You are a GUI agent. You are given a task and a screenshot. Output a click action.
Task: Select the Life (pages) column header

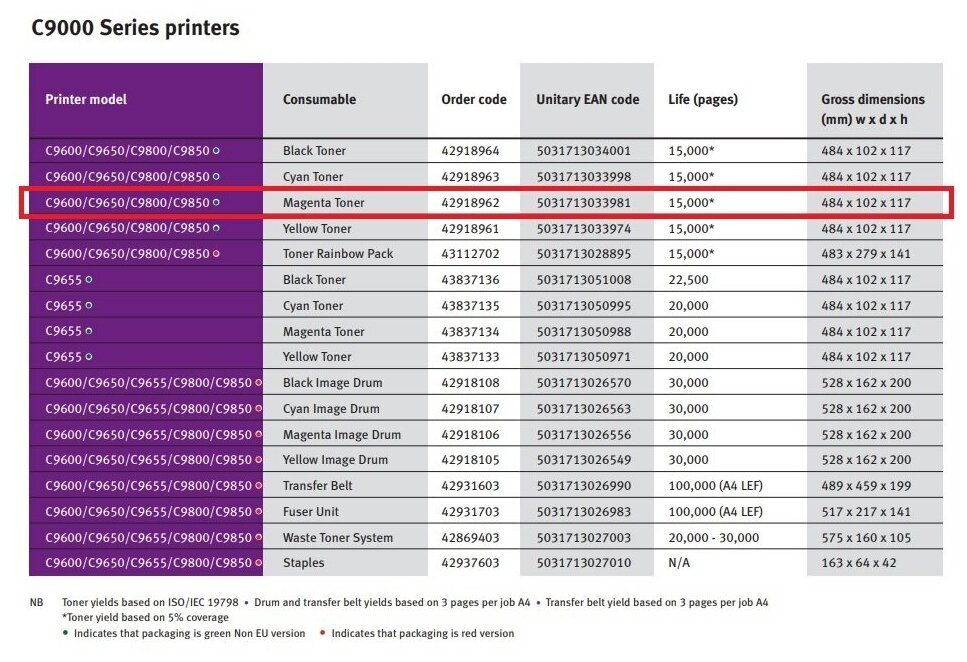(x=702, y=100)
